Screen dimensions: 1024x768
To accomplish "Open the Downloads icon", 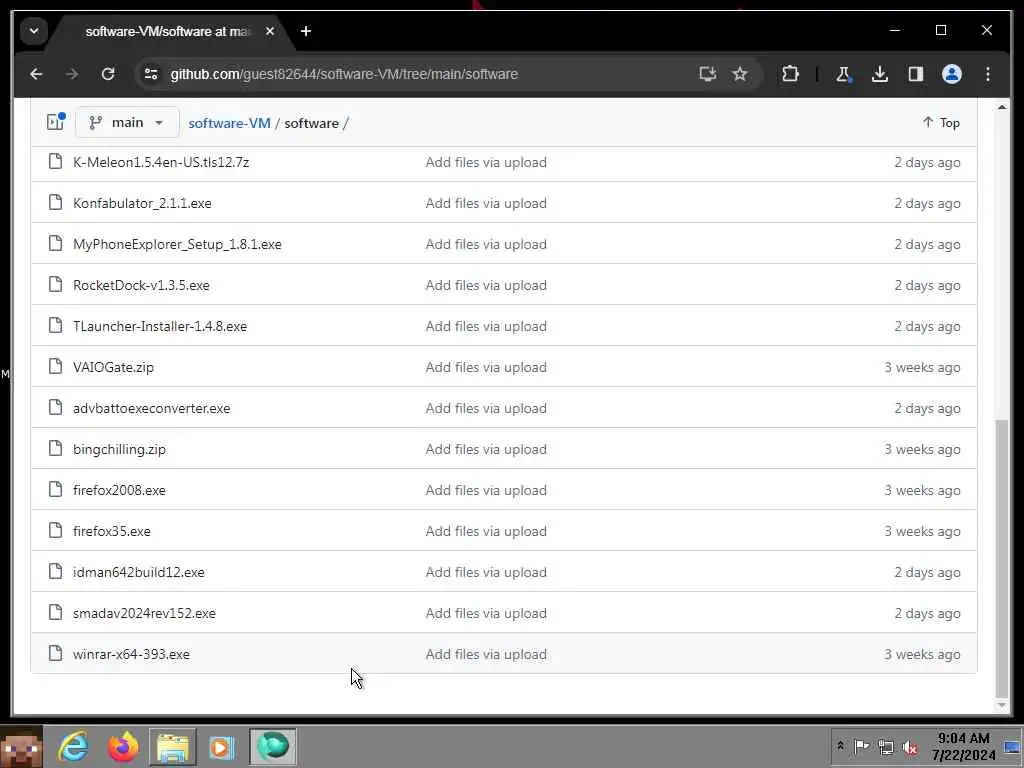I will coord(880,74).
